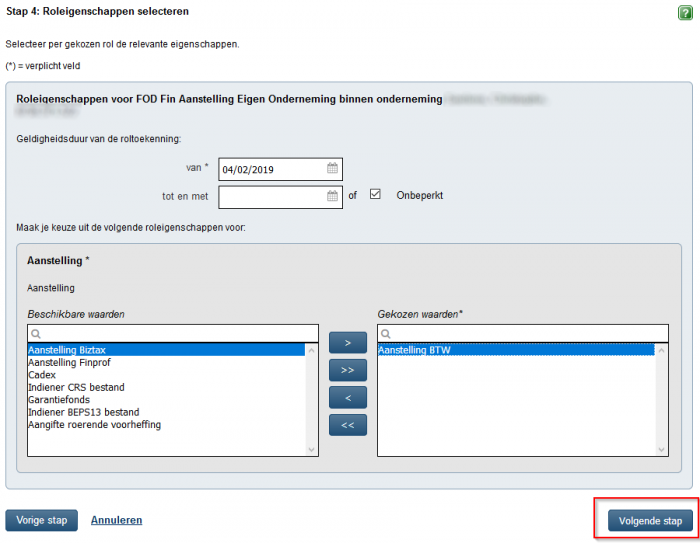Click search icon in Gekozen waarden filter

[x=386, y=333]
